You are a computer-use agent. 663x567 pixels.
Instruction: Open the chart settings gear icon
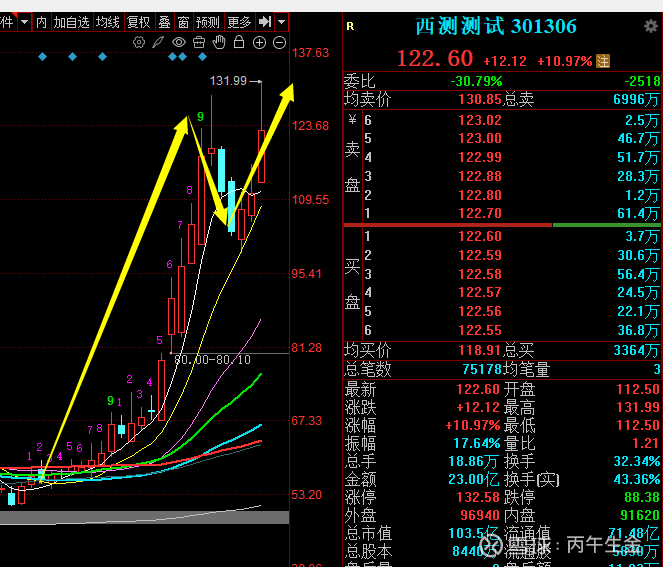(x=139, y=42)
